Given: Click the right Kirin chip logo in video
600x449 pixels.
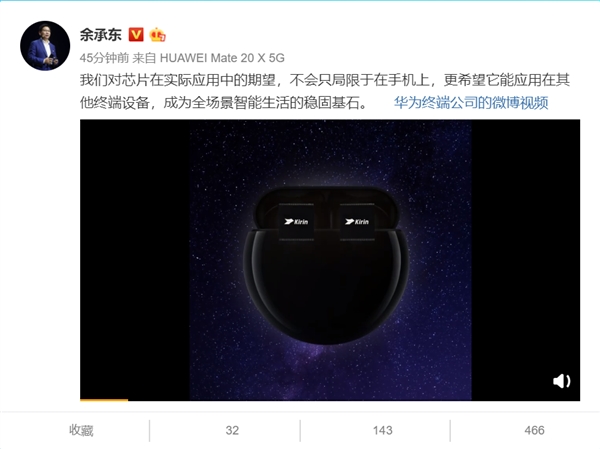Looking at the screenshot, I should click(357, 222).
